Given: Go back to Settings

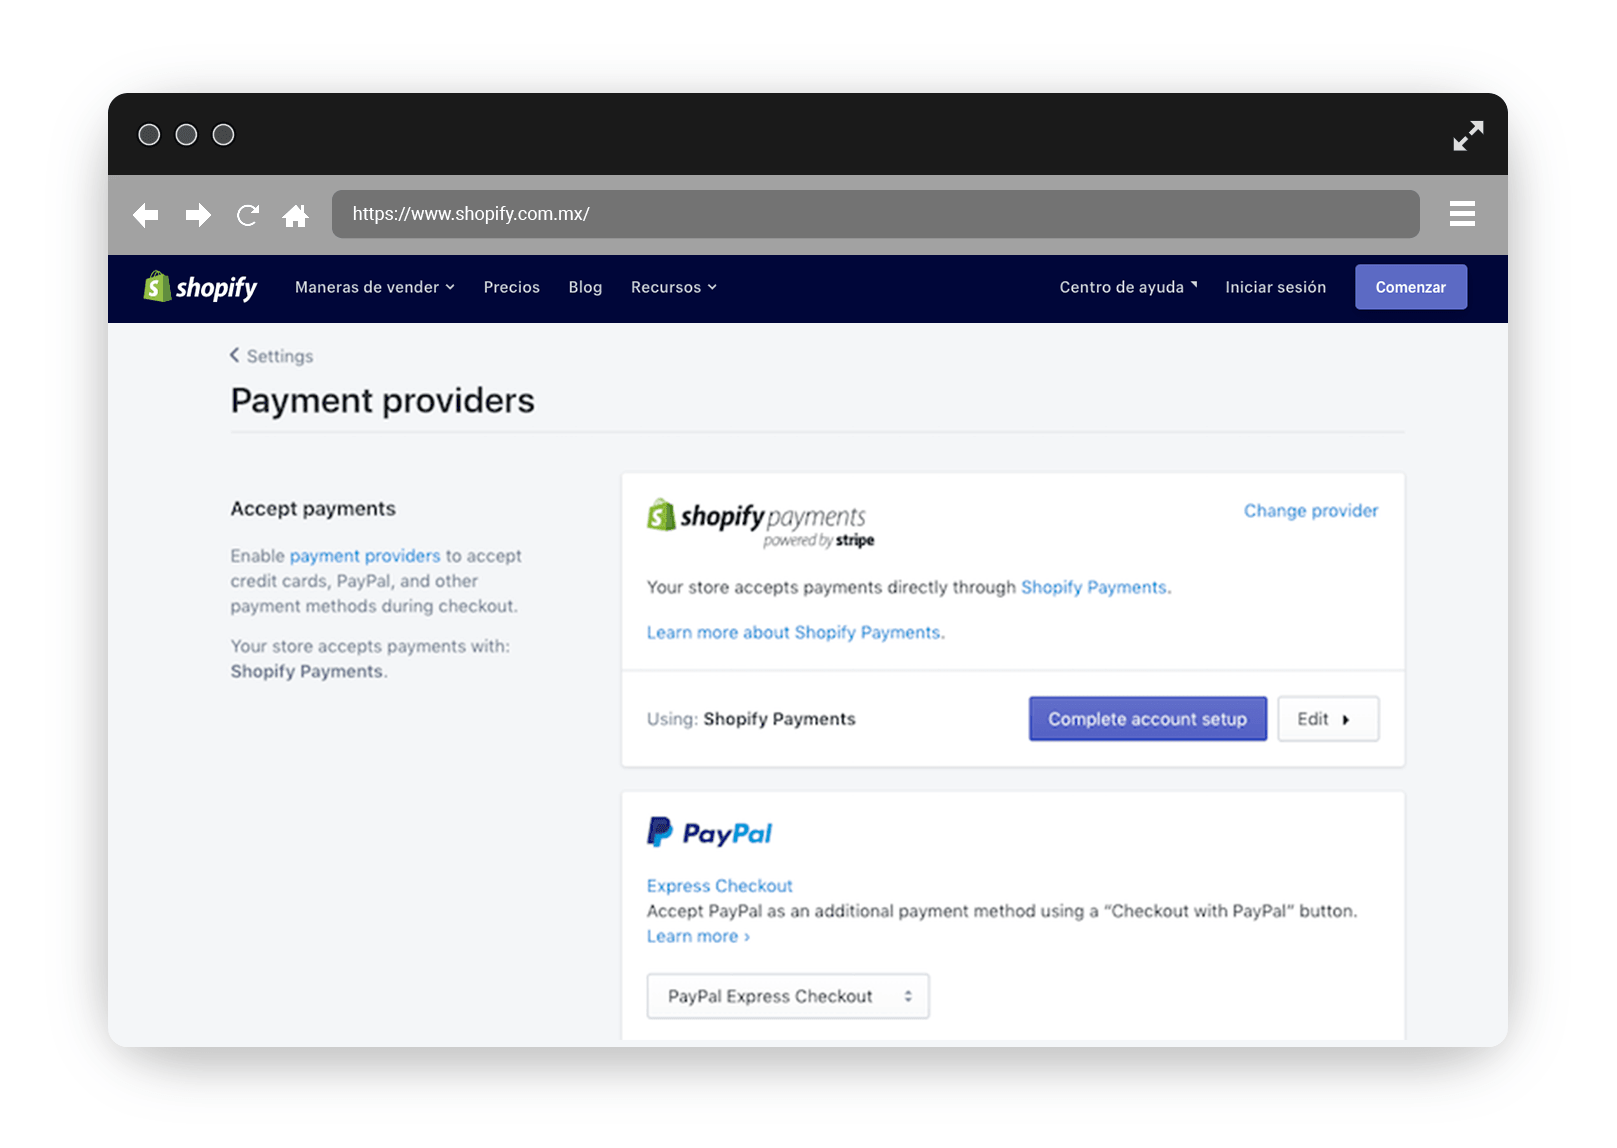Looking at the screenshot, I should pyautogui.click(x=271, y=356).
